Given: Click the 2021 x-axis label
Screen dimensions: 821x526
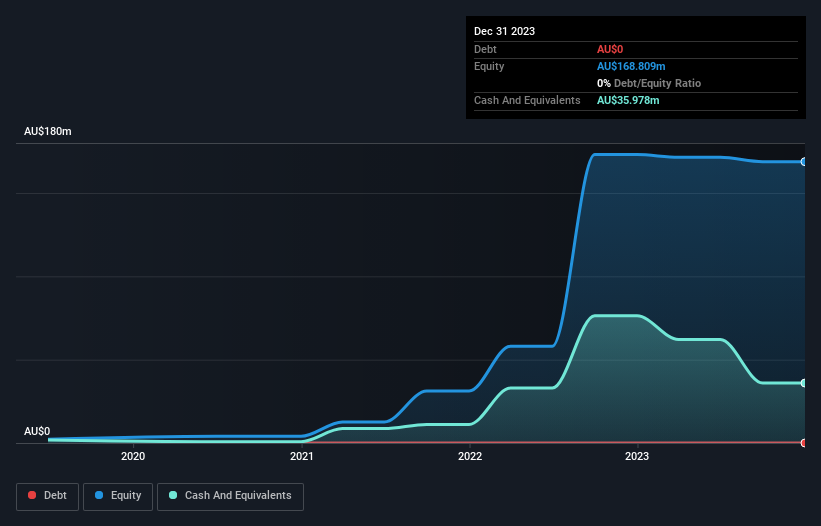Looking at the screenshot, I should 302,456.
